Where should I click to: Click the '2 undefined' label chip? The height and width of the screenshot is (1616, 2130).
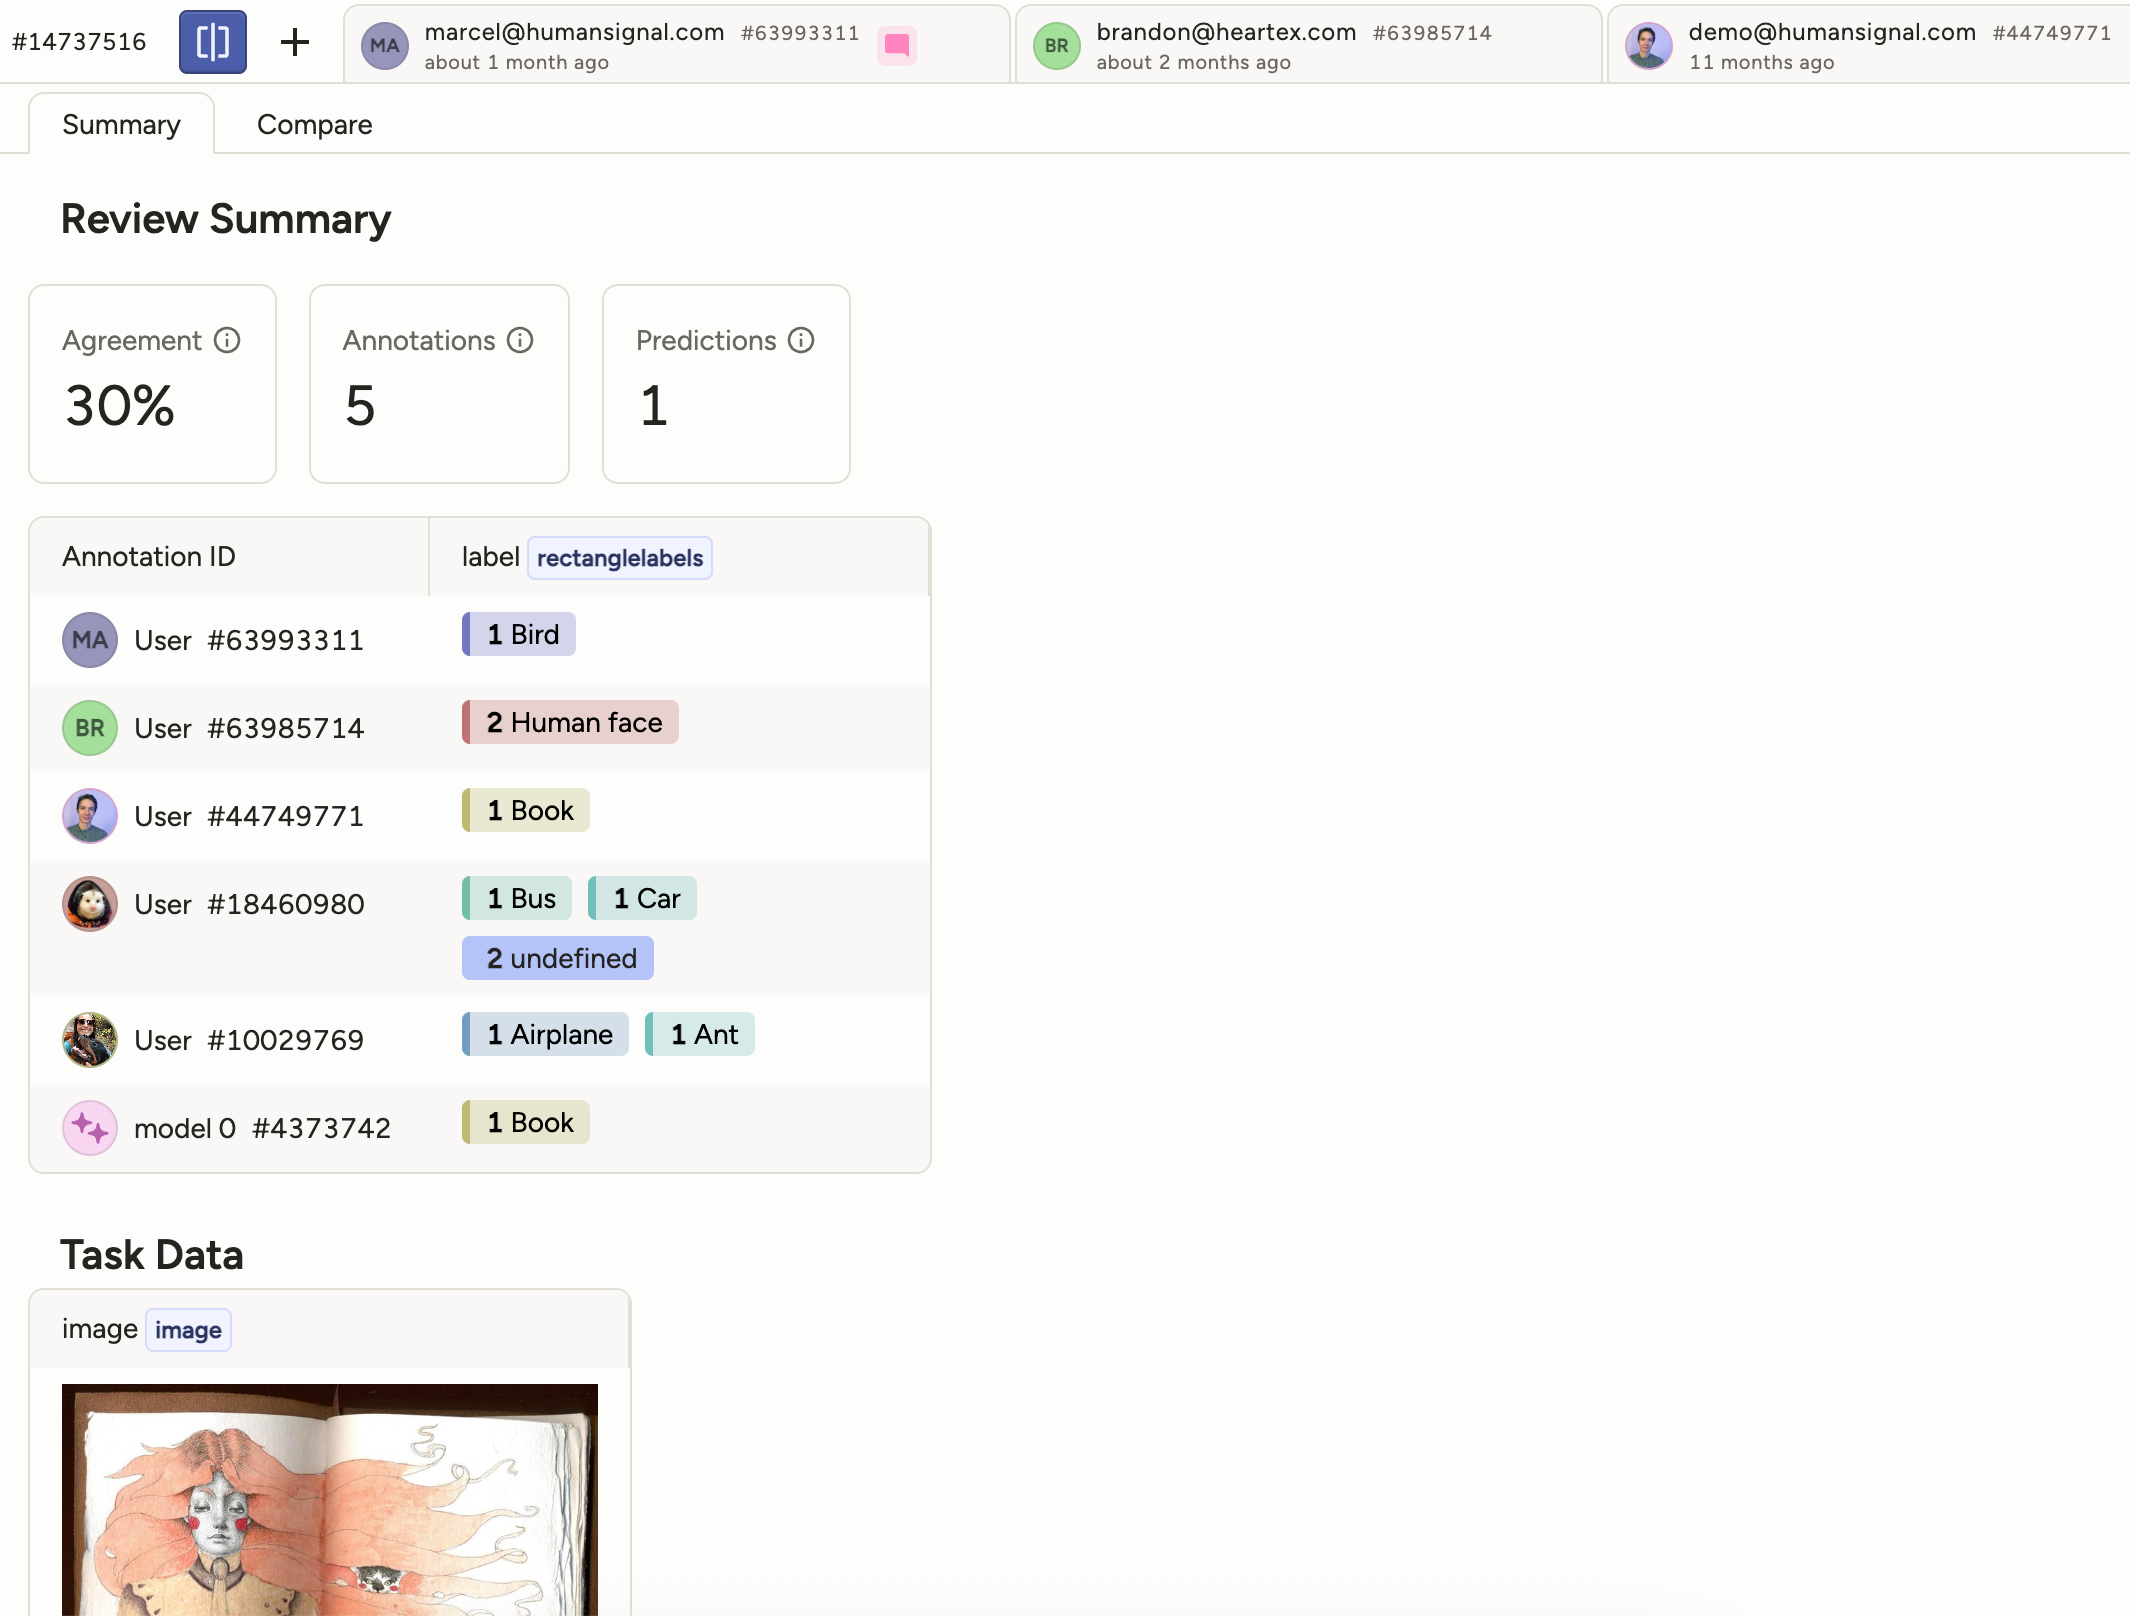tap(557, 957)
